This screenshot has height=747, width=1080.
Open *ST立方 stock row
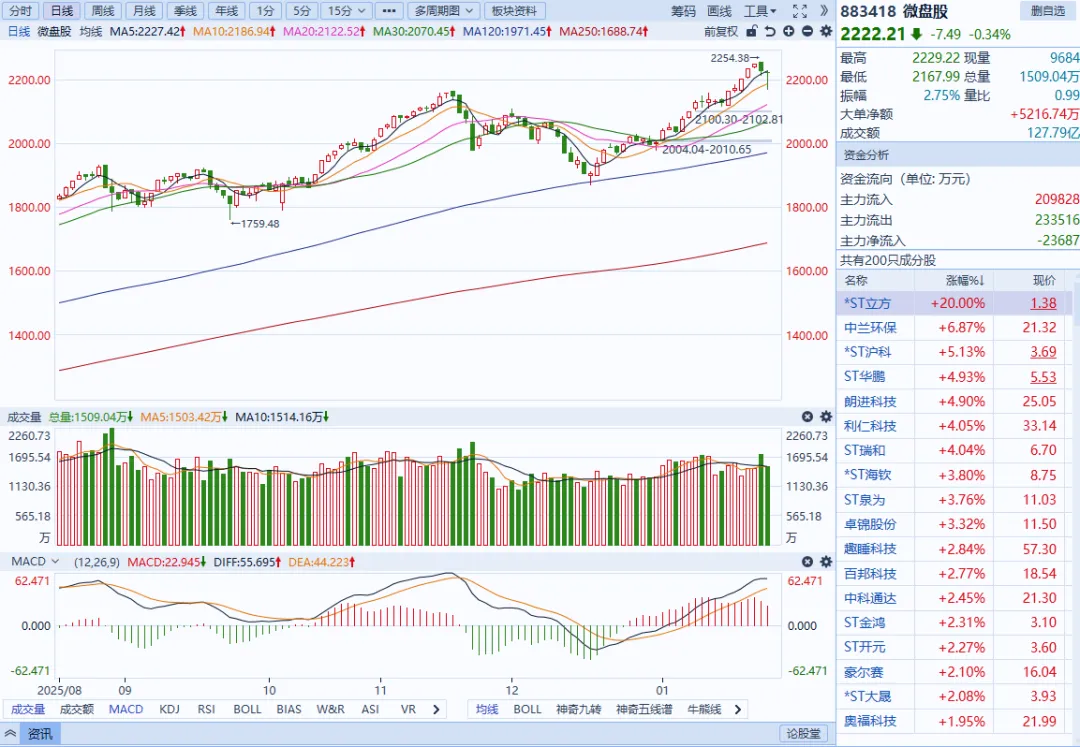click(x=955, y=303)
